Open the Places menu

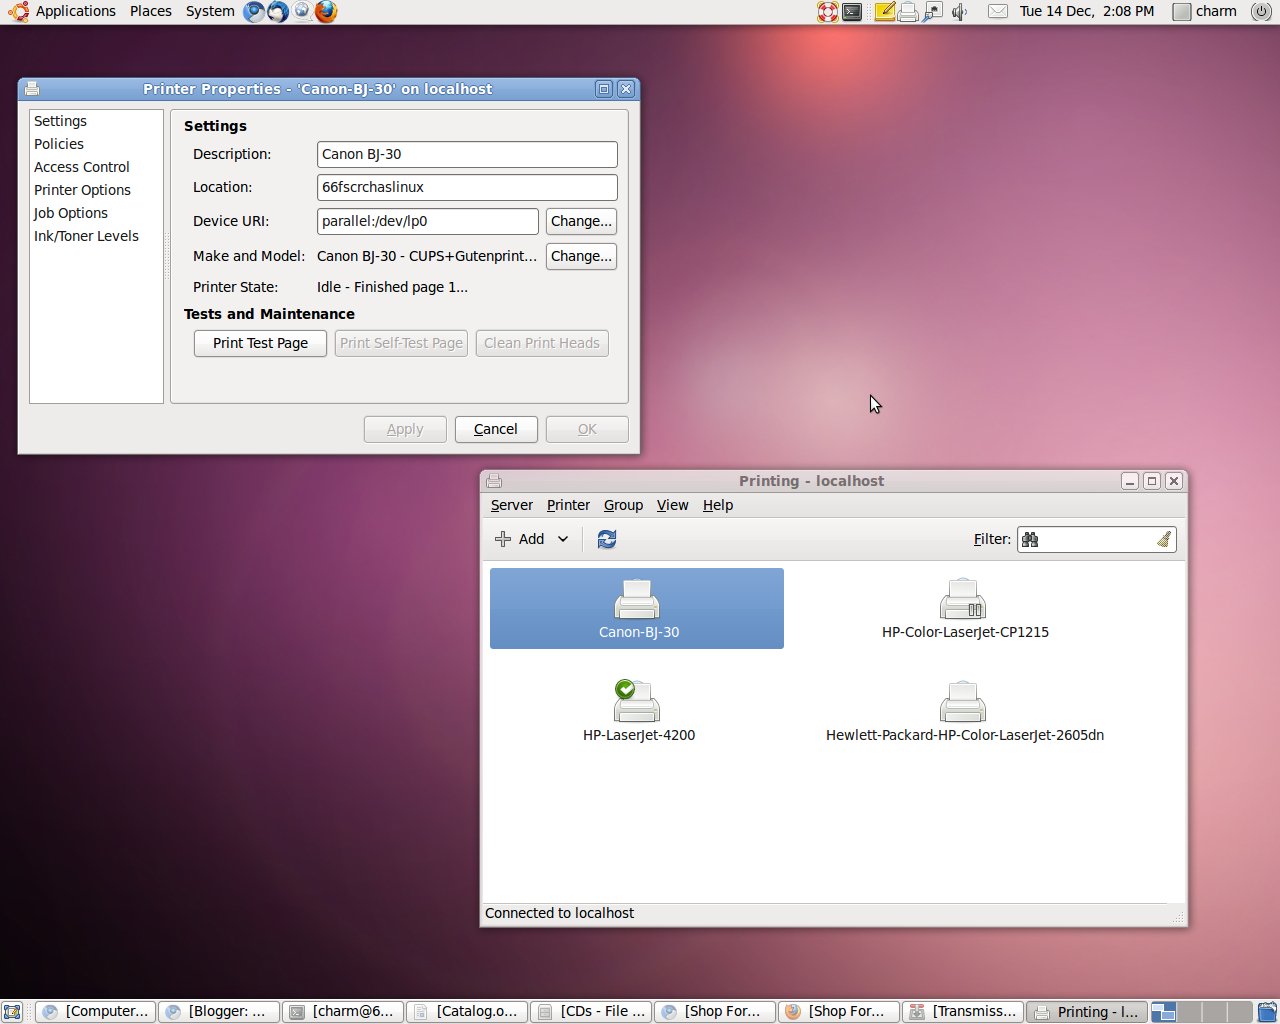pyautogui.click(x=151, y=12)
